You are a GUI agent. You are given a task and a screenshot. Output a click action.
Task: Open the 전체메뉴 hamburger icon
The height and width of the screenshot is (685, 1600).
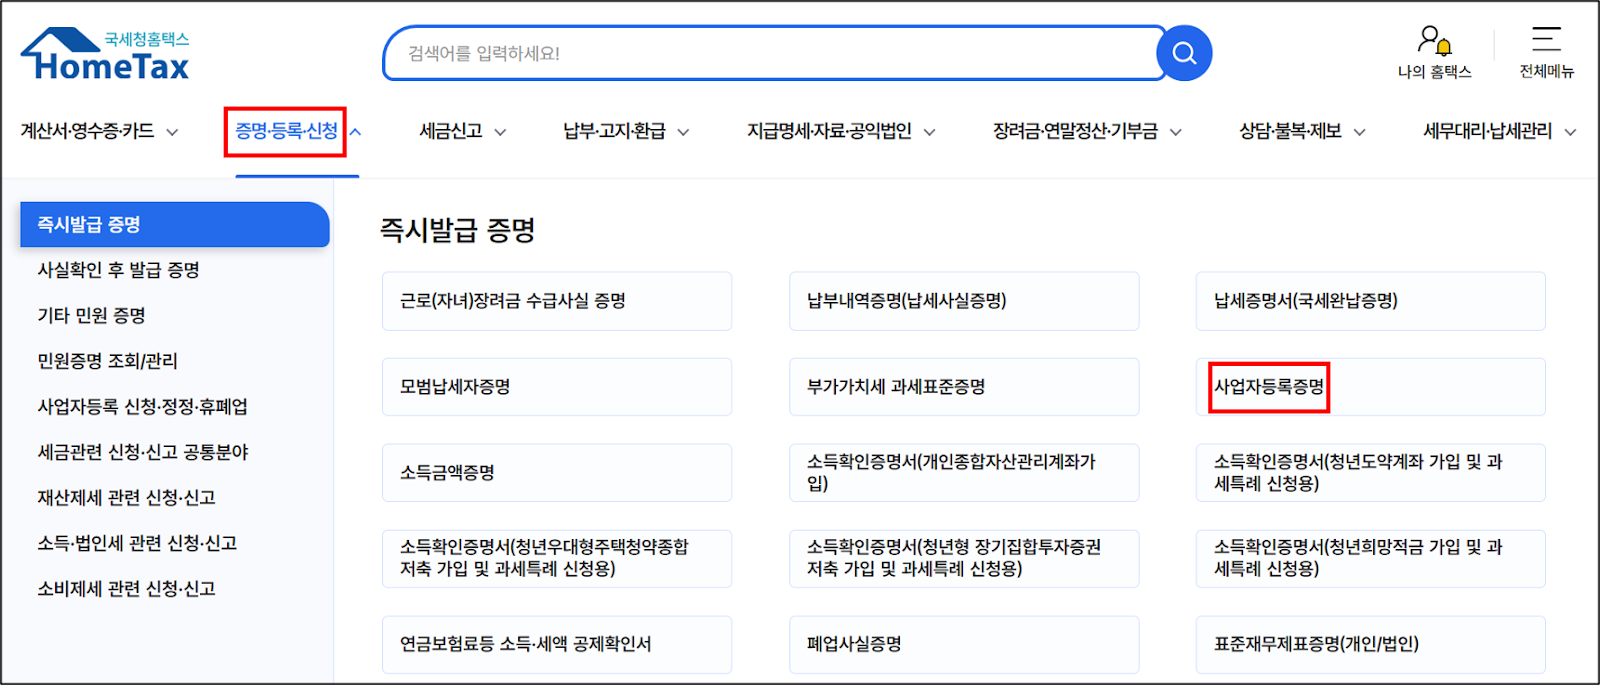[1546, 40]
